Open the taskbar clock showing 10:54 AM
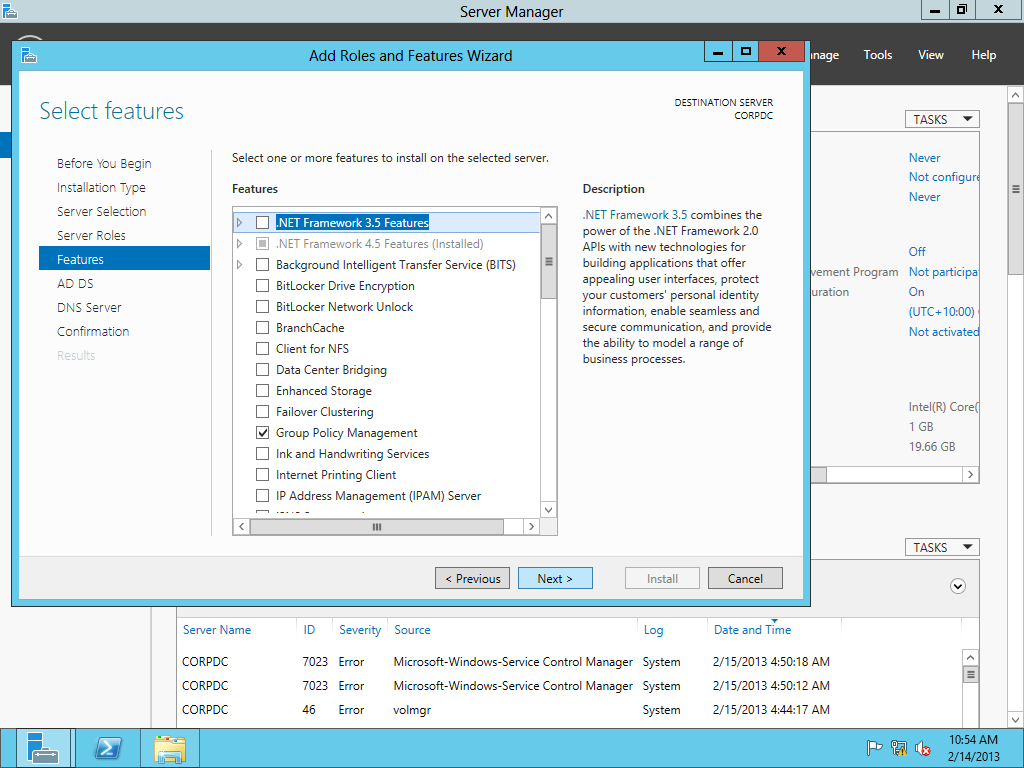 tap(973, 748)
